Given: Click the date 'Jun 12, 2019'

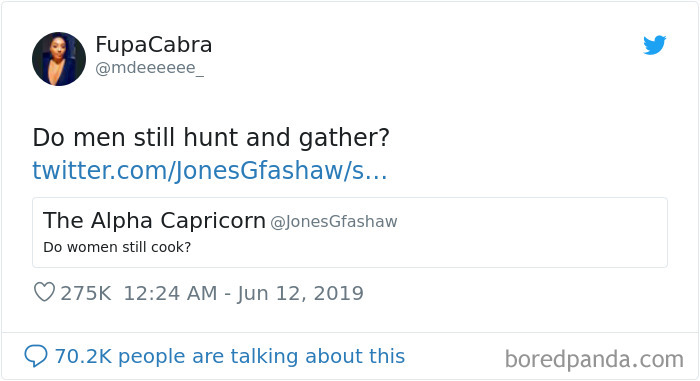Looking at the screenshot, I should click(300, 294).
